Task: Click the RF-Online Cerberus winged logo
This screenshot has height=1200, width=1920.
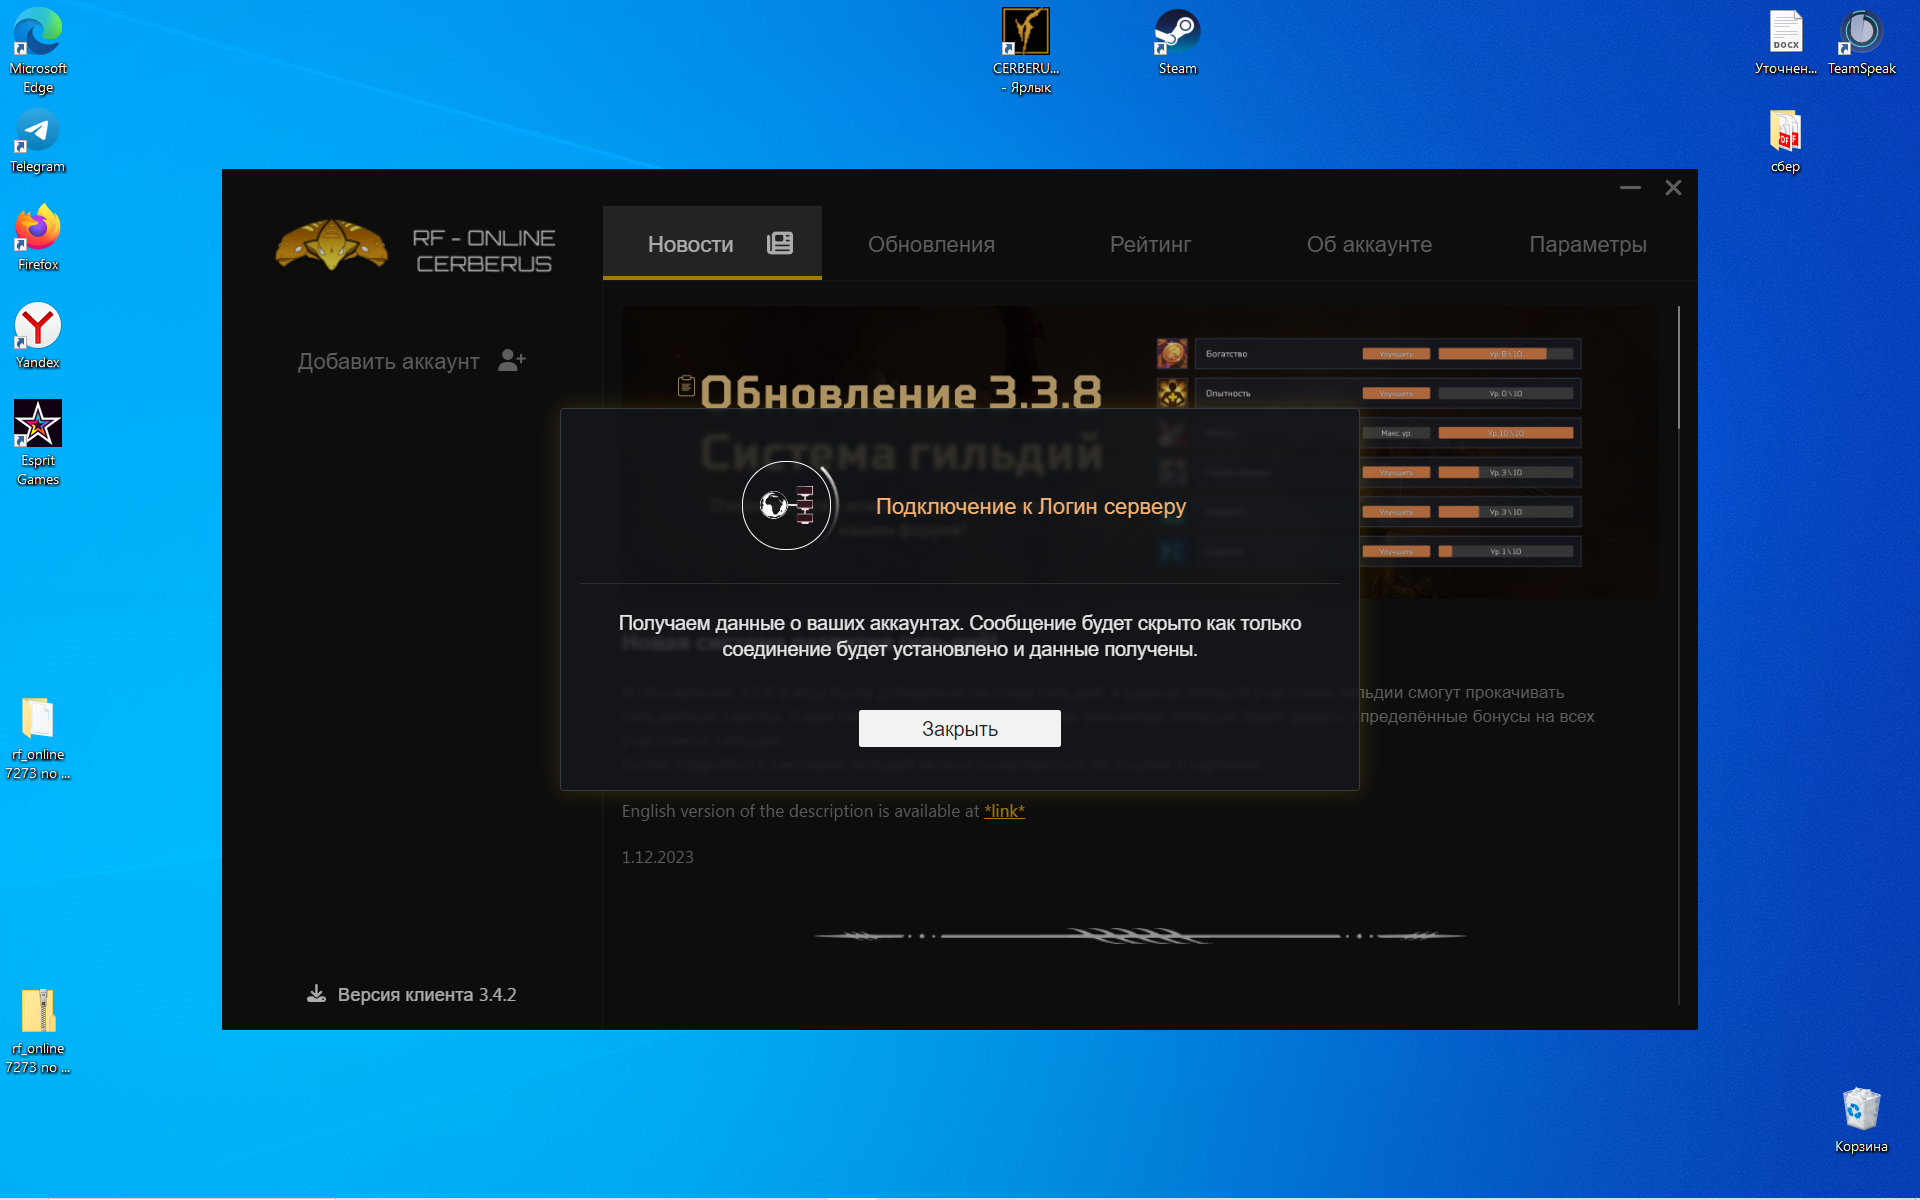Action: pos(331,246)
